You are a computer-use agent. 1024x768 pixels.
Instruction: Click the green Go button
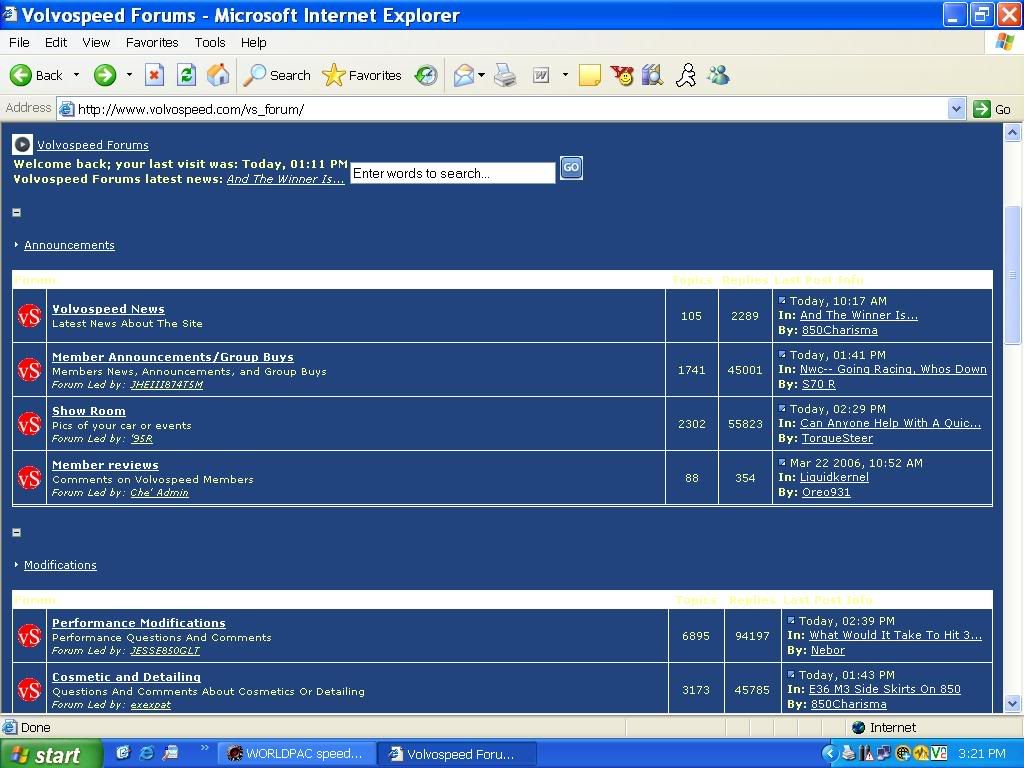point(992,109)
